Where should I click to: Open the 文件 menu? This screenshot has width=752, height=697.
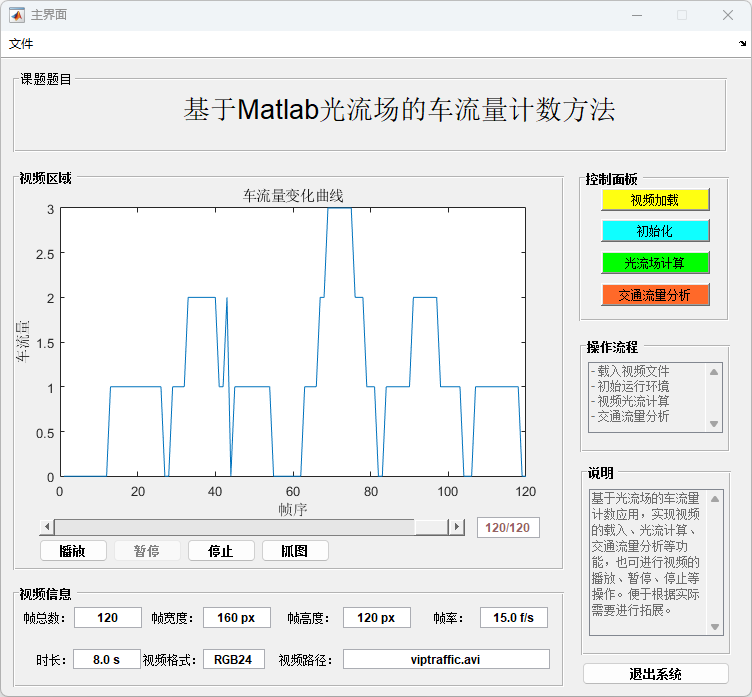click(x=21, y=44)
